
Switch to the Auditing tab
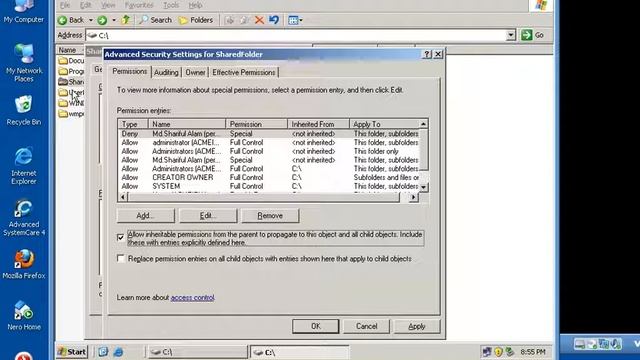pyautogui.click(x=166, y=72)
